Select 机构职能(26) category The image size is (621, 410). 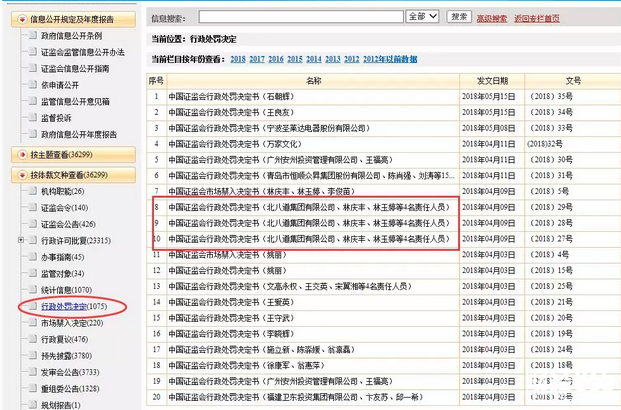[x=63, y=191]
